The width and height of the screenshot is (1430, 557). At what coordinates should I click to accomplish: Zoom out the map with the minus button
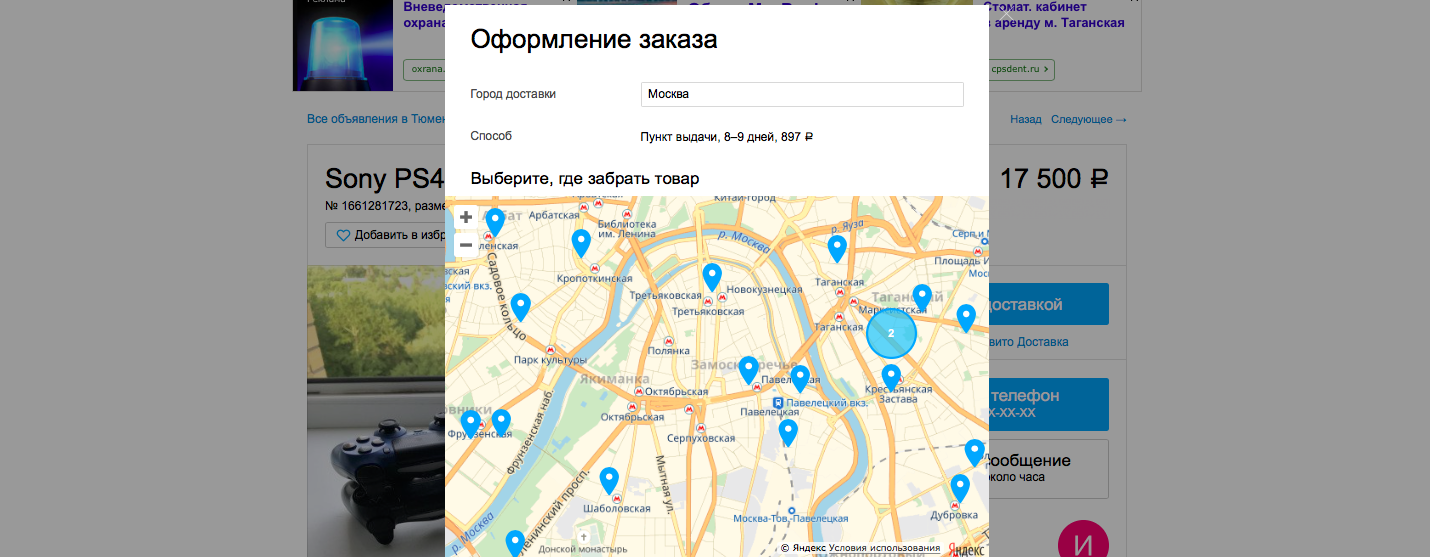point(466,245)
